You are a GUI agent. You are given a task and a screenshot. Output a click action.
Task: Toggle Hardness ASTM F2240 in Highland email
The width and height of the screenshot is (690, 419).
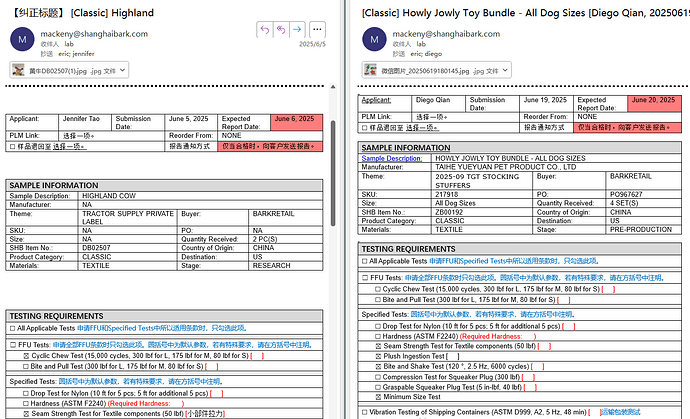pos(26,404)
